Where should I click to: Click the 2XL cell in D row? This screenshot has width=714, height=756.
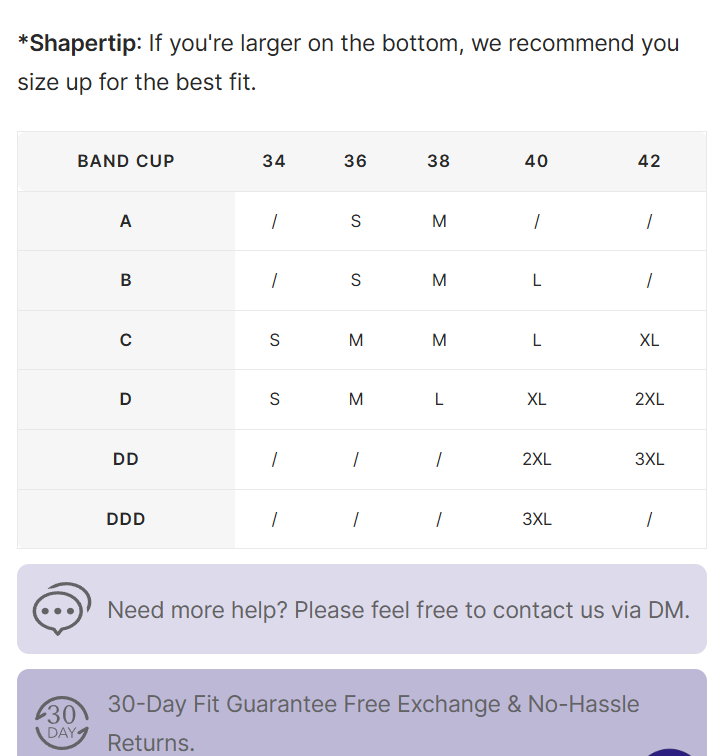(x=649, y=399)
